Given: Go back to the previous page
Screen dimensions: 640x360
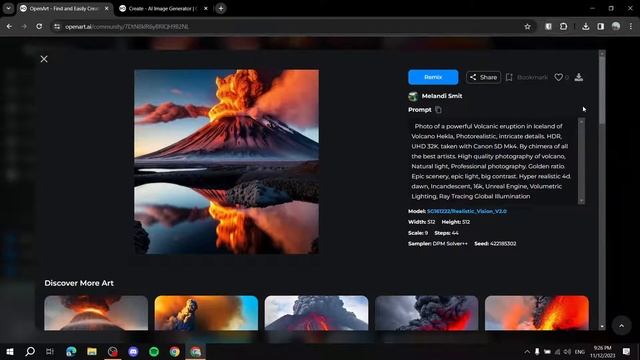Looking at the screenshot, I should pyautogui.click(x=9, y=27).
